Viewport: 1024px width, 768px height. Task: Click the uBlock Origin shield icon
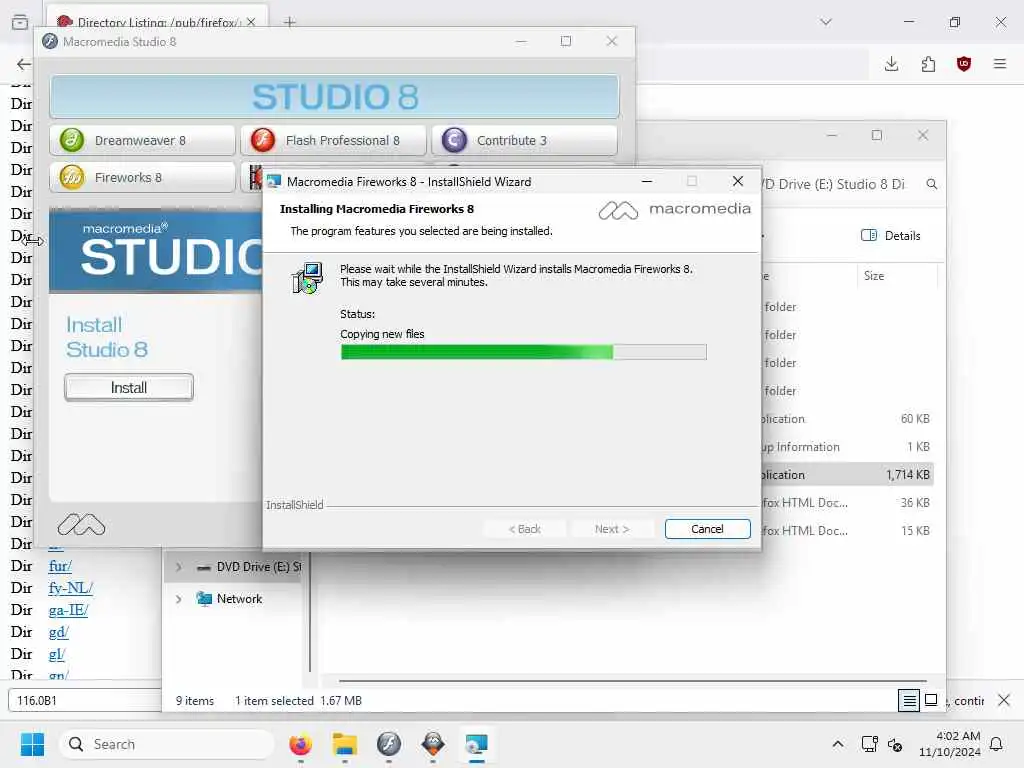pos(964,64)
